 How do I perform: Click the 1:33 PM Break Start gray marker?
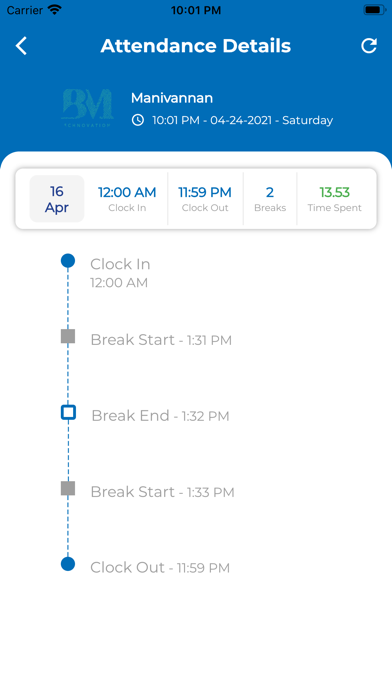[x=68, y=488]
